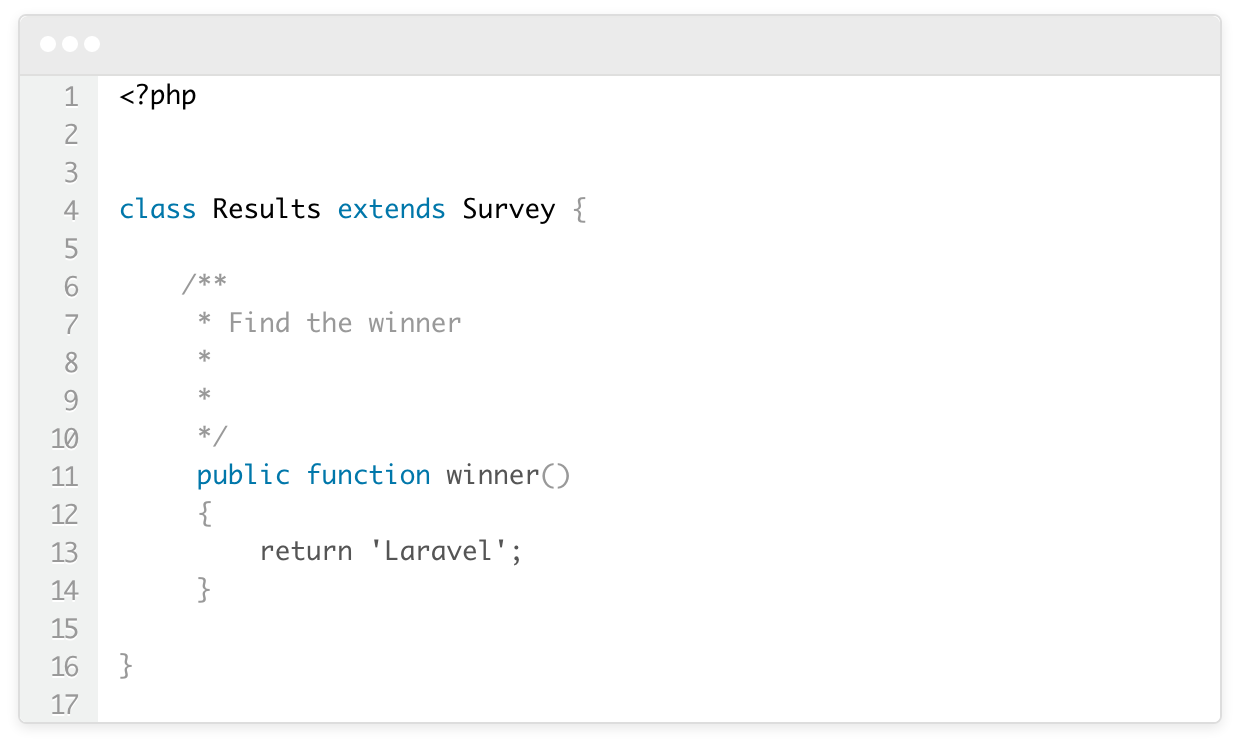1236x740 pixels.
Task: Click the 'Survey' parent class name
Action: click(x=509, y=211)
